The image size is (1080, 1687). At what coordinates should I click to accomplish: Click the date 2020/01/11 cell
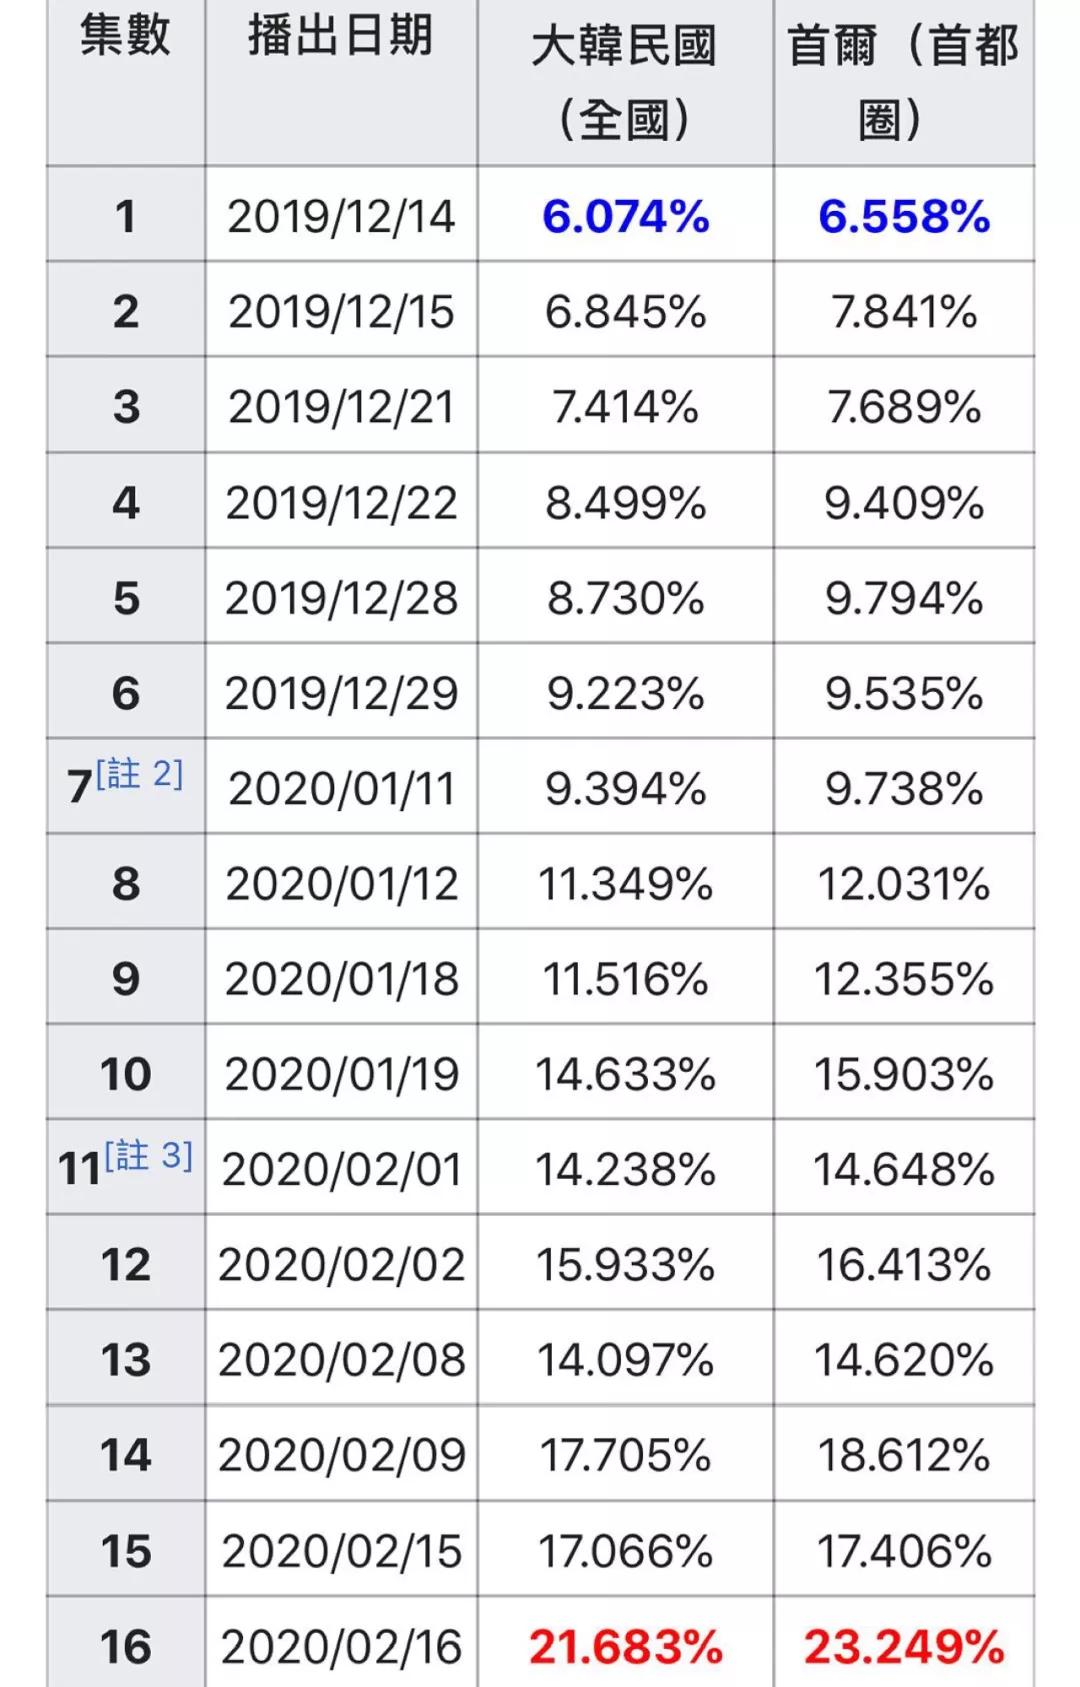pyautogui.click(x=341, y=788)
